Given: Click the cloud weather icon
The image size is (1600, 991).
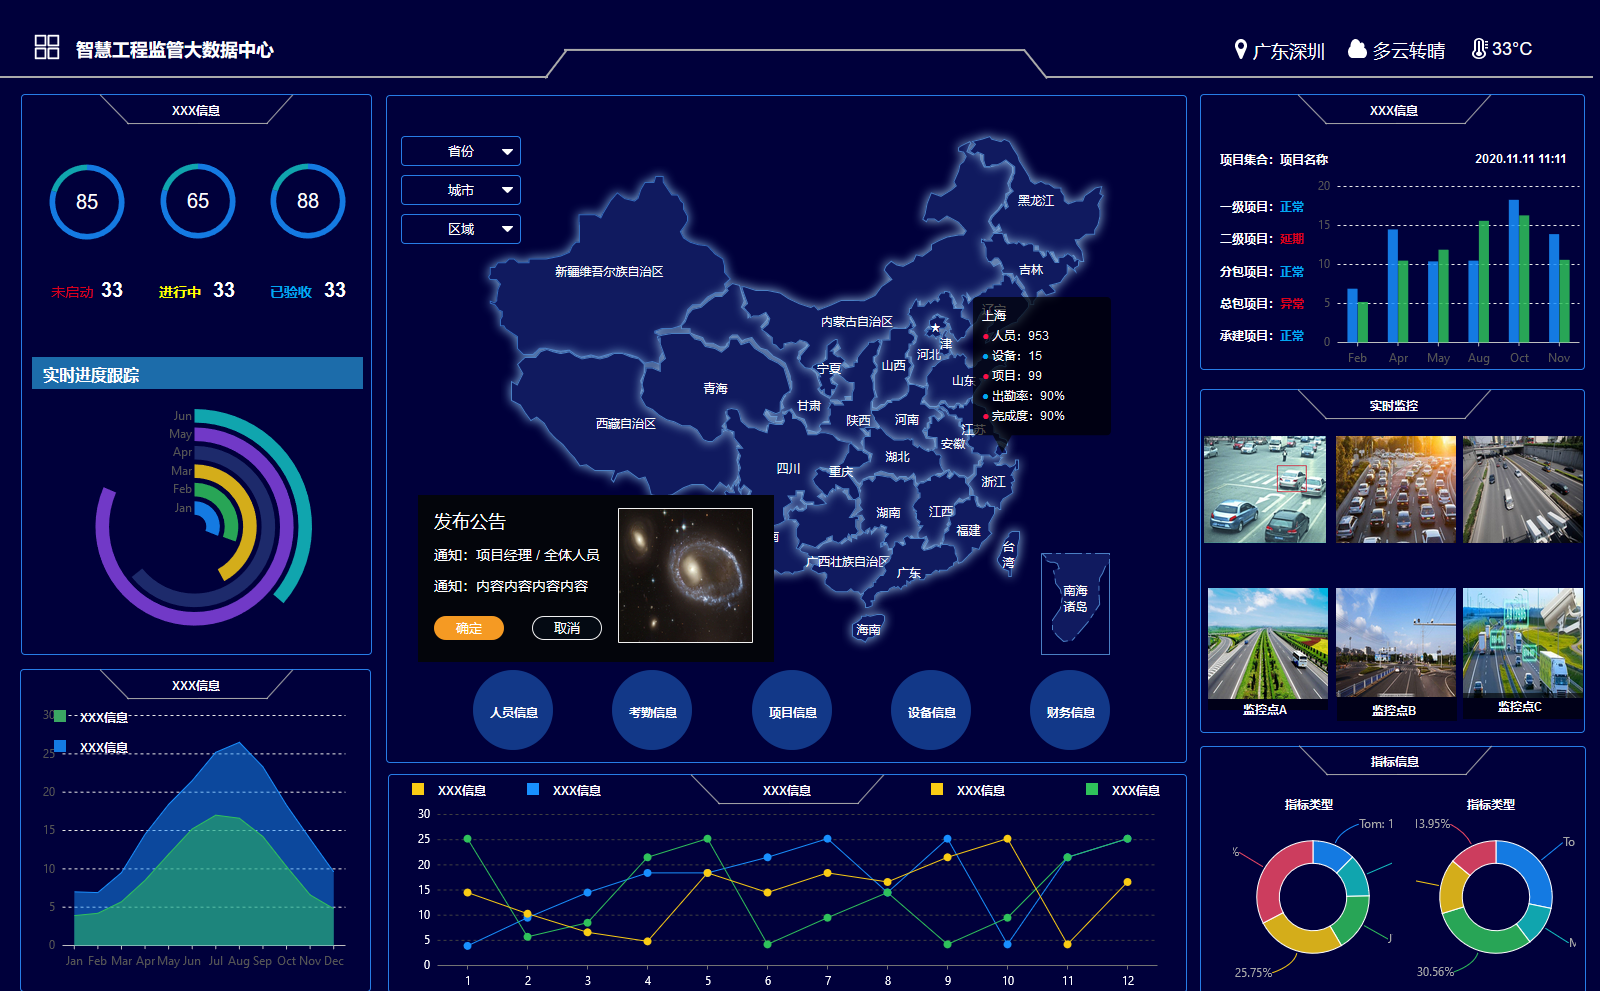Looking at the screenshot, I should click(x=1357, y=49).
